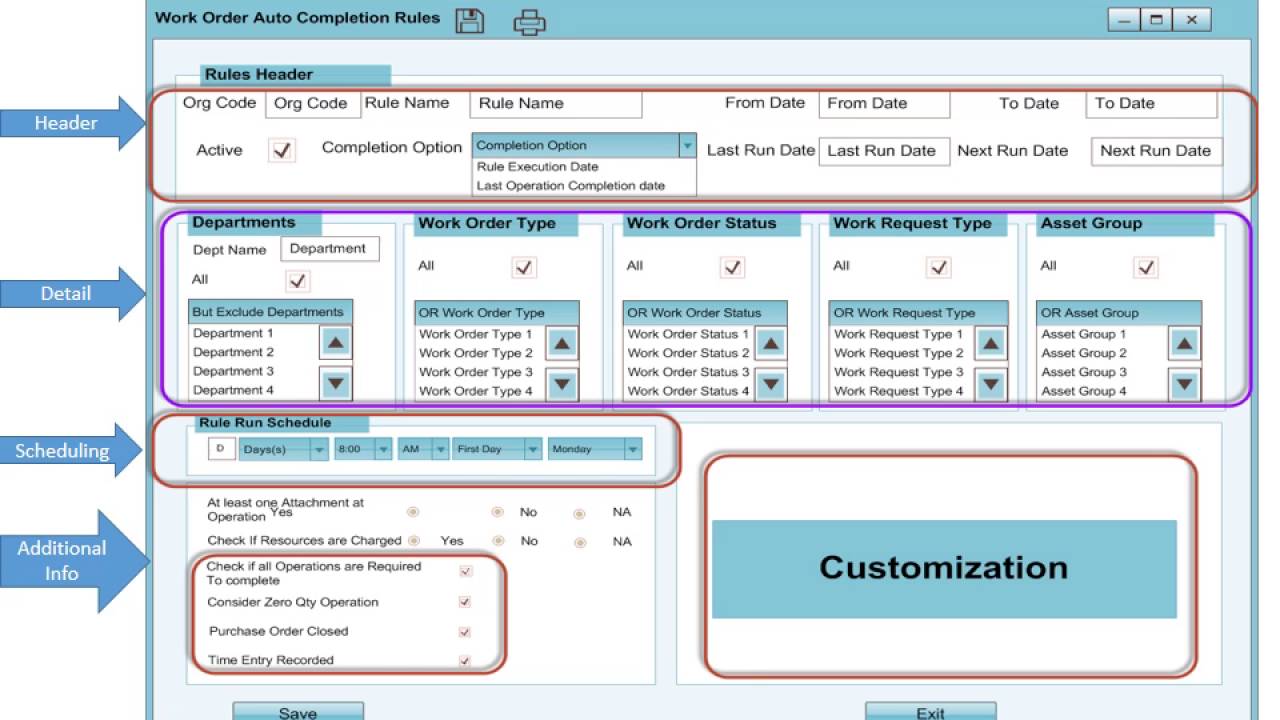Choose Rule Execution Date option

537,167
